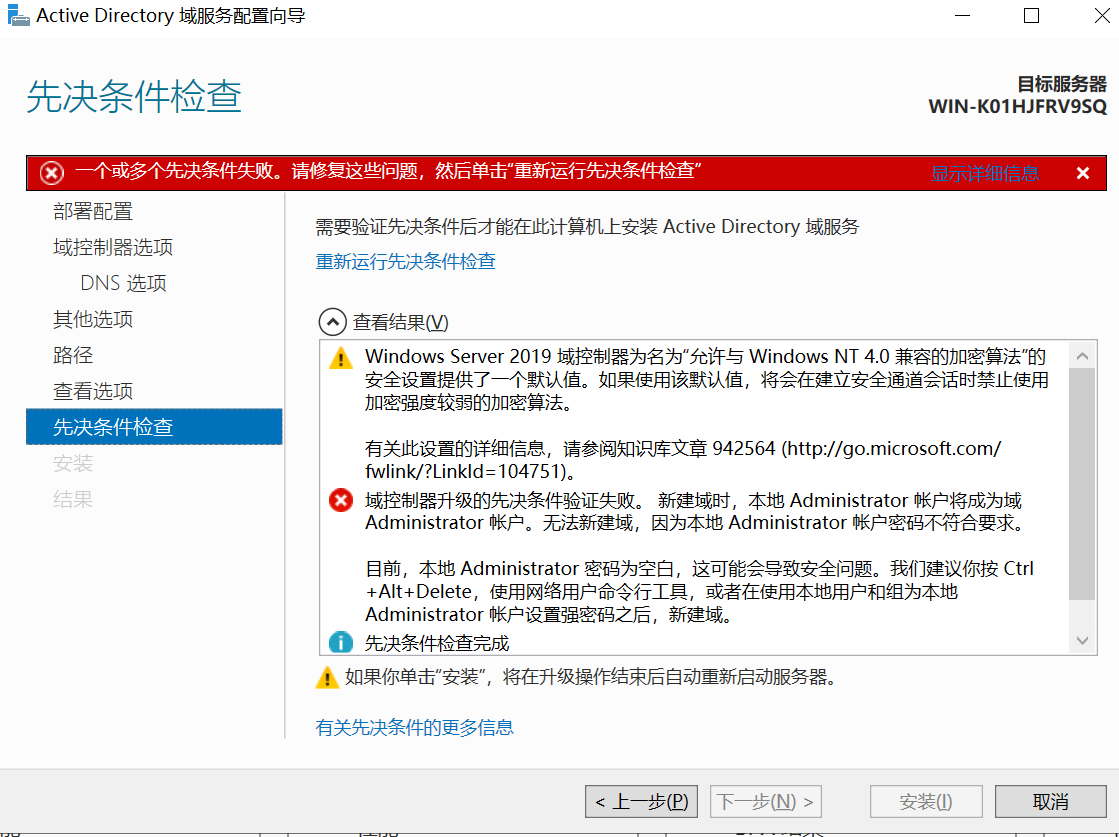Go to 部署配置 step in sidebar
Image resolution: width=1119 pixels, height=837 pixels.
tap(93, 211)
